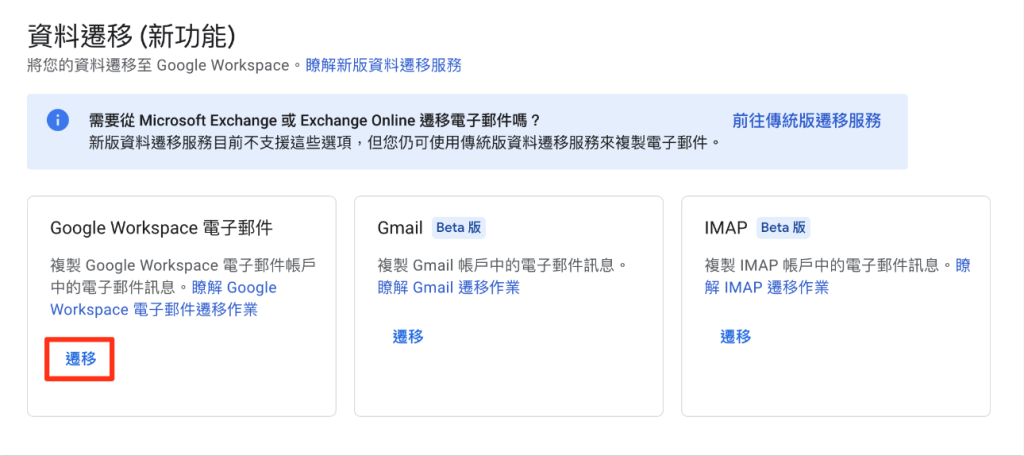
Task: Select the 資料遷移 (新功能) page heading
Action: 131,37
